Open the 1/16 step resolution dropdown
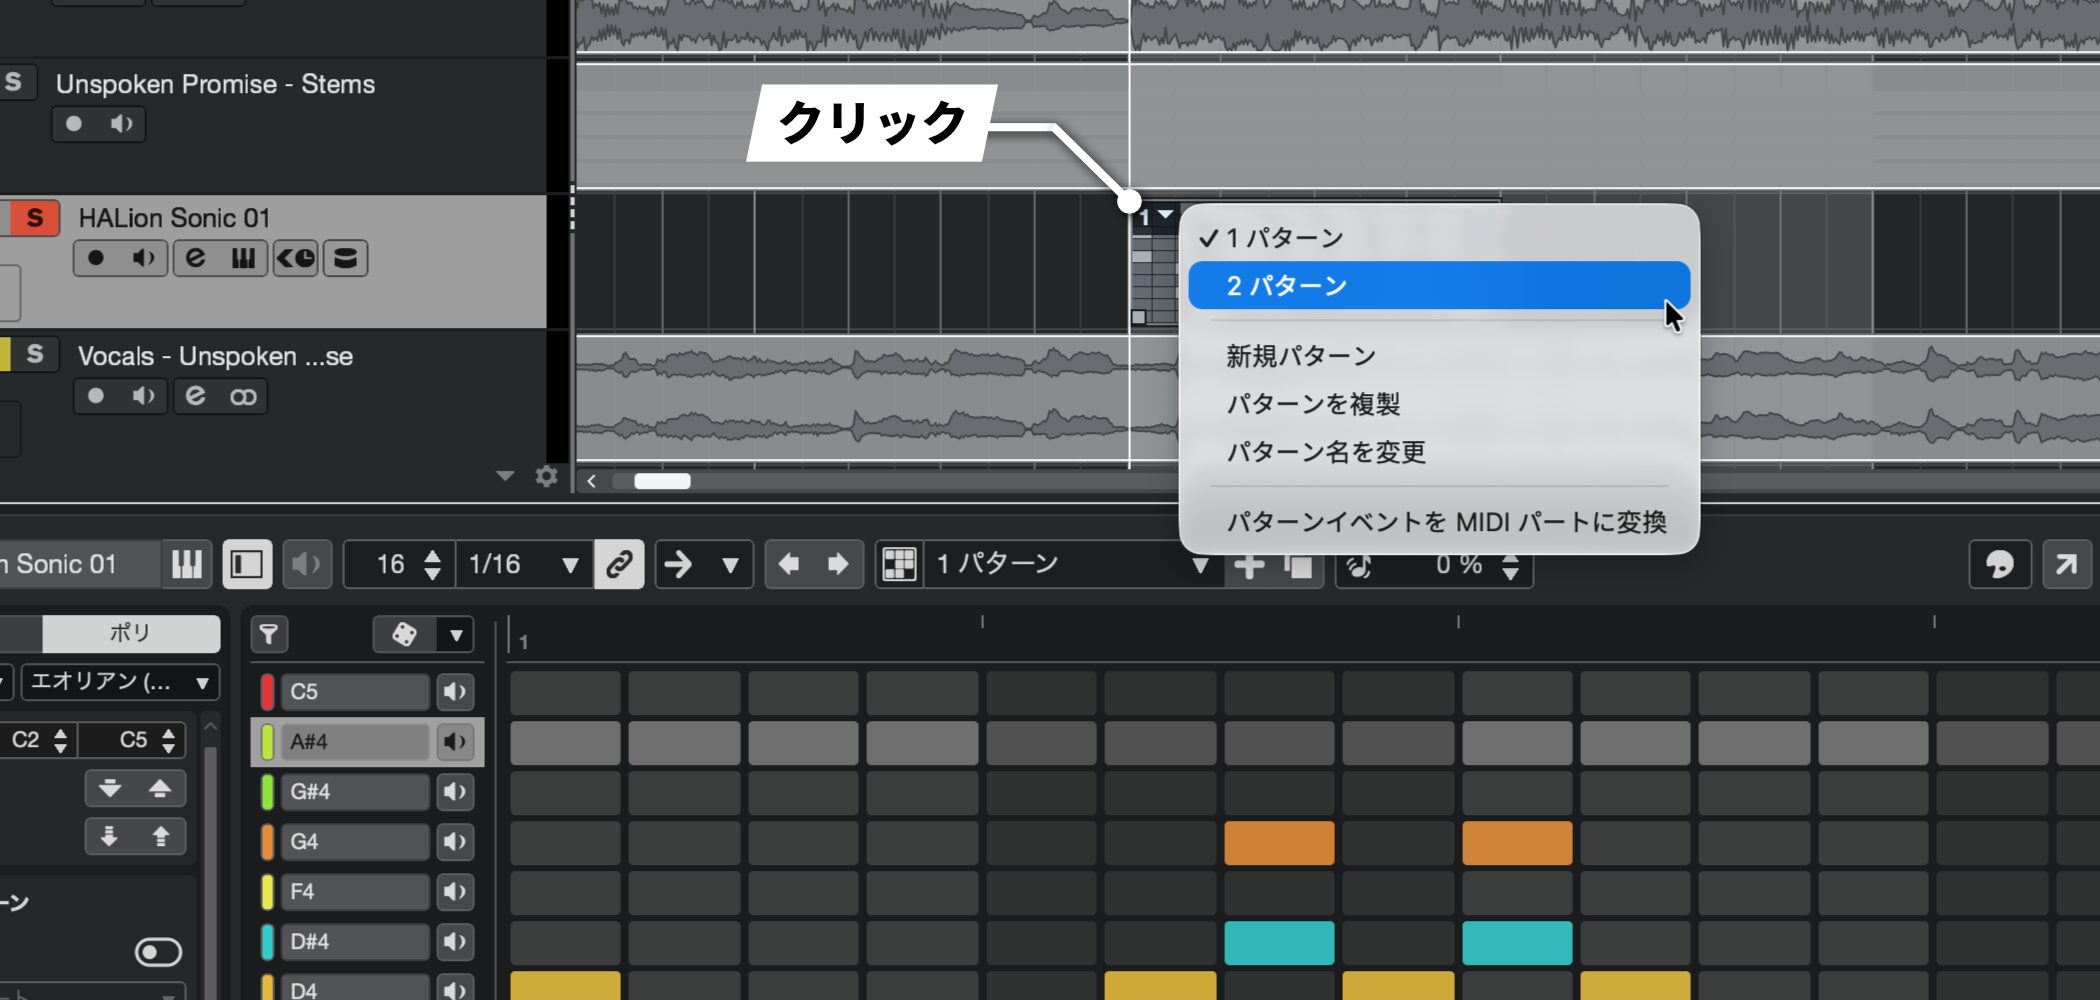2100x1000 pixels. (x=569, y=565)
